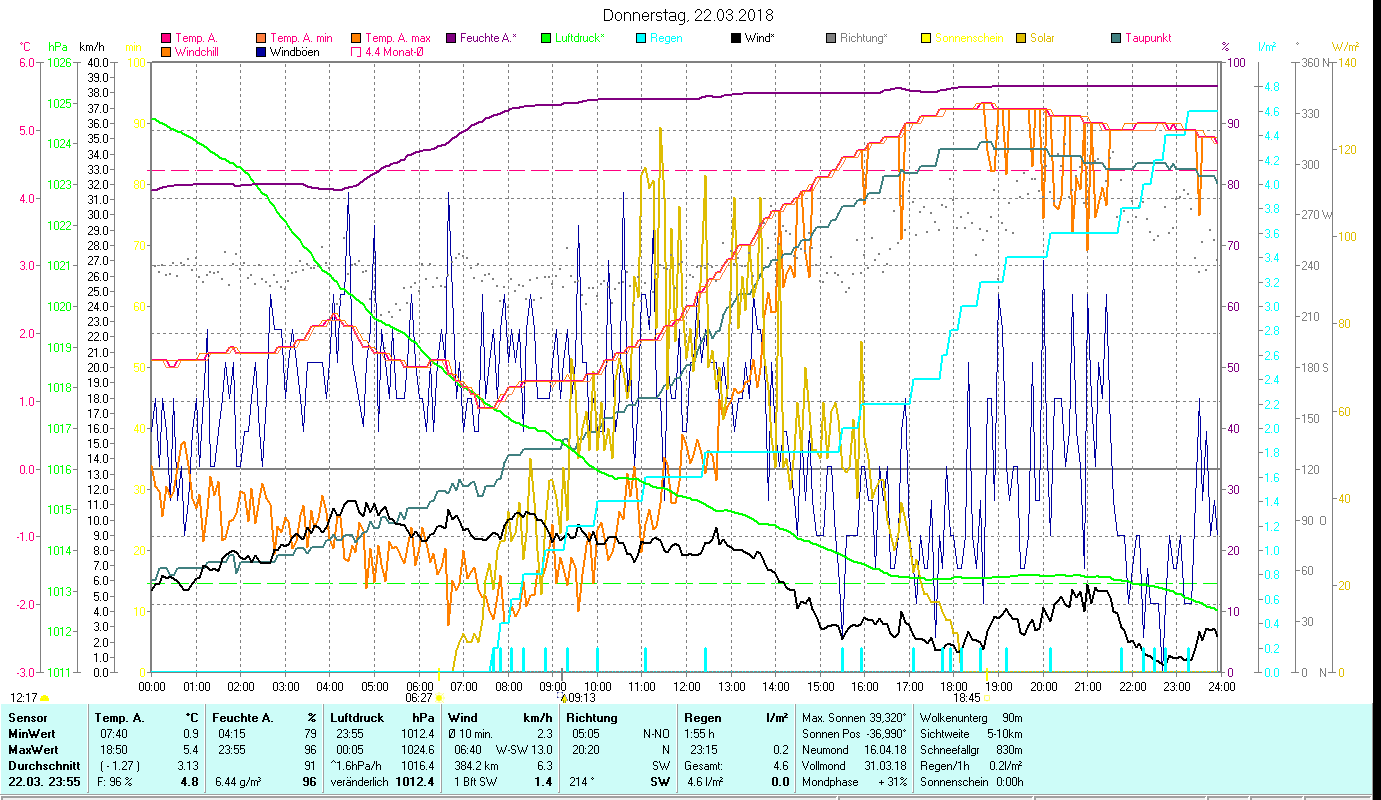Click the 'Gesamt:' rain total label
Screen dimensions: 1381x800
[703, 766]
